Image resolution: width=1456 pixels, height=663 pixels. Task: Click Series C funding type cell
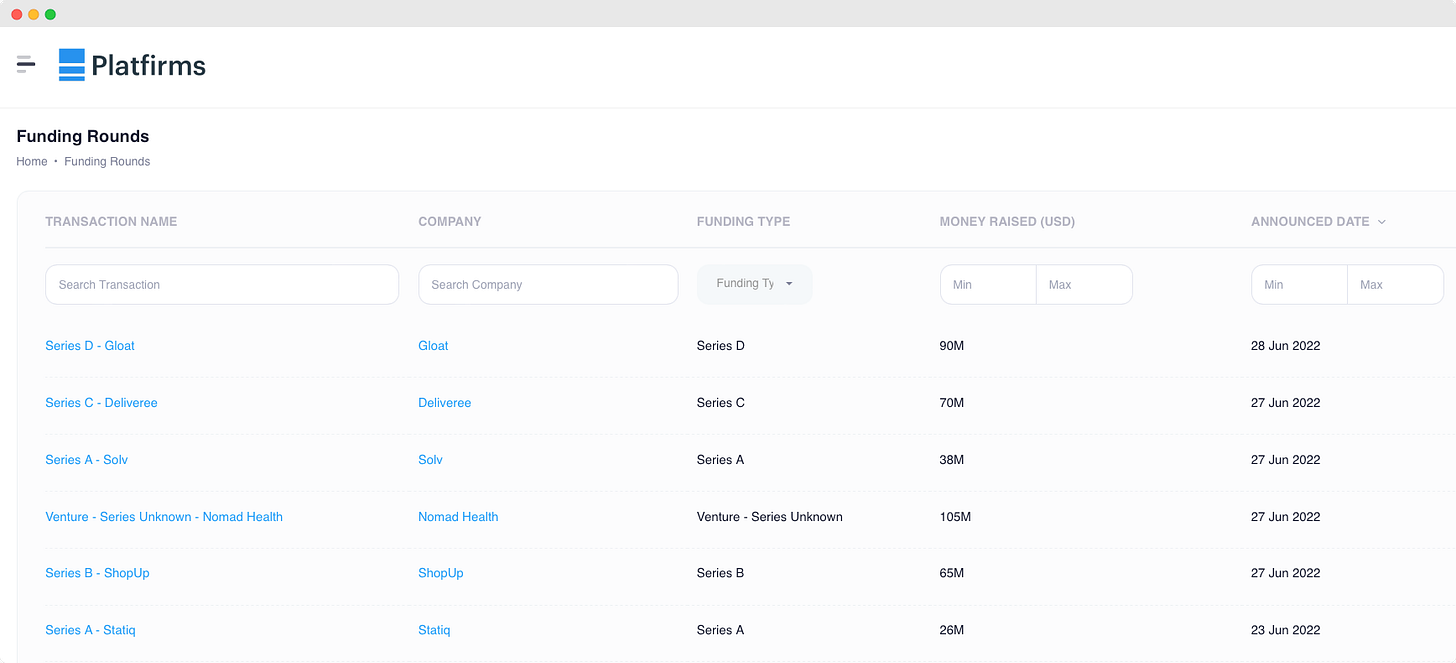coord(721,403)
